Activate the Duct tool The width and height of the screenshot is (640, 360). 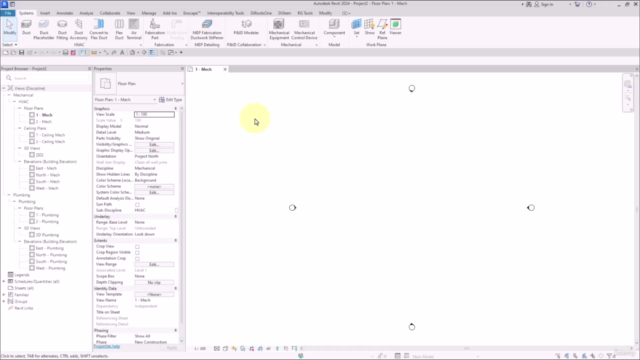pyautogui.click(x=26, y=27)
